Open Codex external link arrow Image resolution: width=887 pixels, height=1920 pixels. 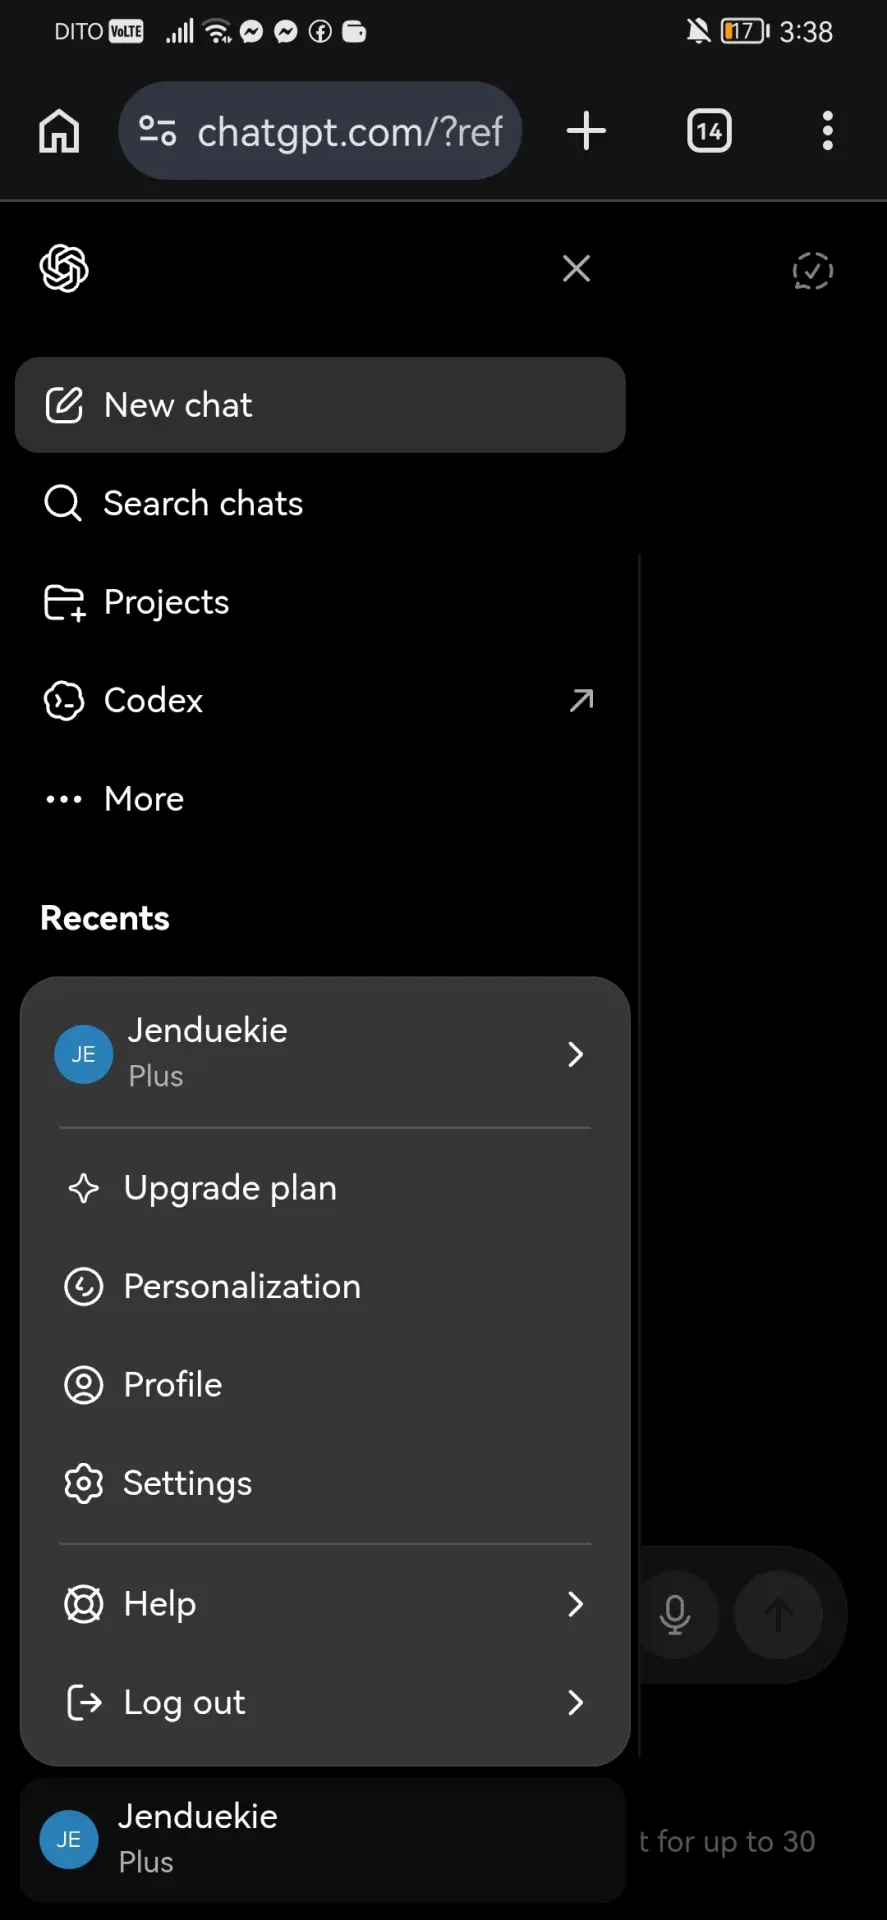click(x=581, y=700)
